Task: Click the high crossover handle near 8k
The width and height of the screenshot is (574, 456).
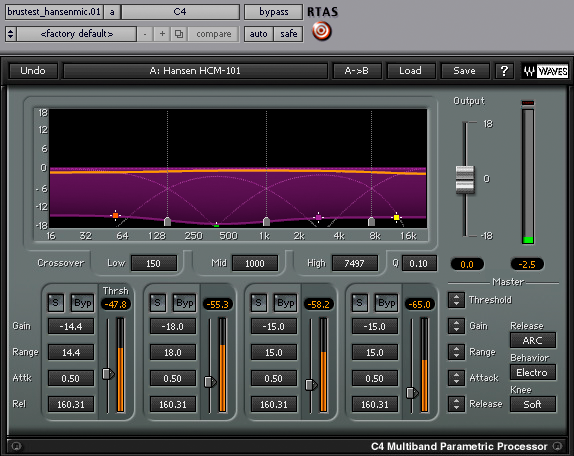Action: click(371, 221)
